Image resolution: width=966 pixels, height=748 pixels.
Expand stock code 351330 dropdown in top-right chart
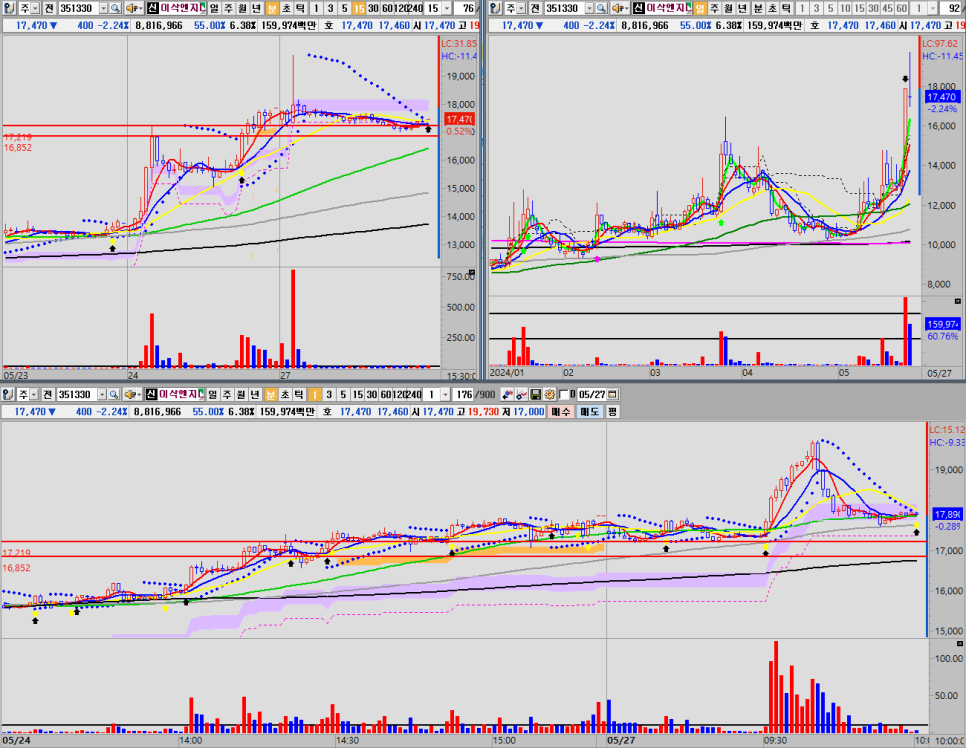tap(590, 8)
